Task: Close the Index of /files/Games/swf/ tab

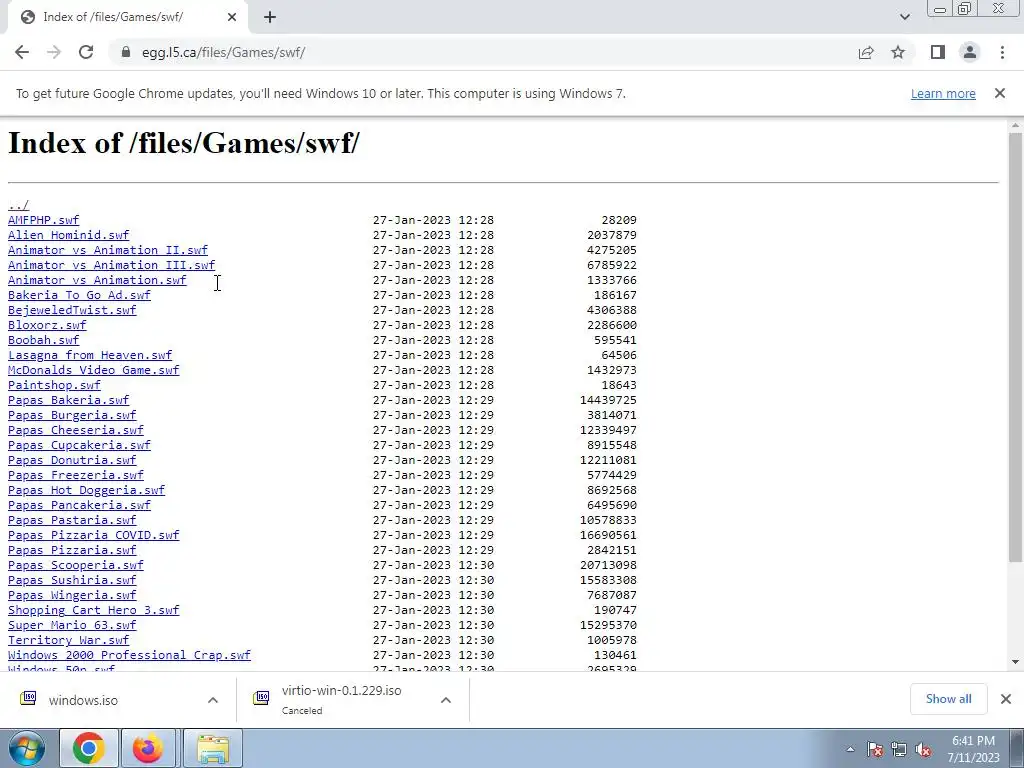Action: point(232,17)
